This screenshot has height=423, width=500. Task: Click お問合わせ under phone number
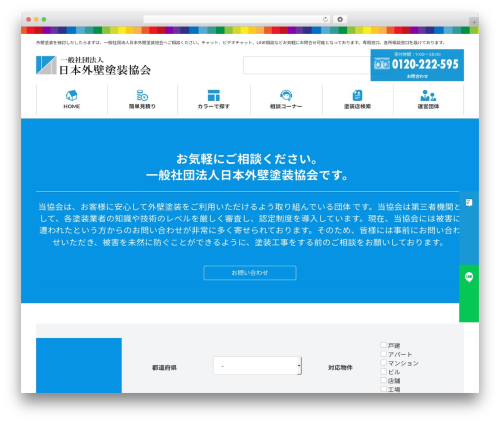417,76
